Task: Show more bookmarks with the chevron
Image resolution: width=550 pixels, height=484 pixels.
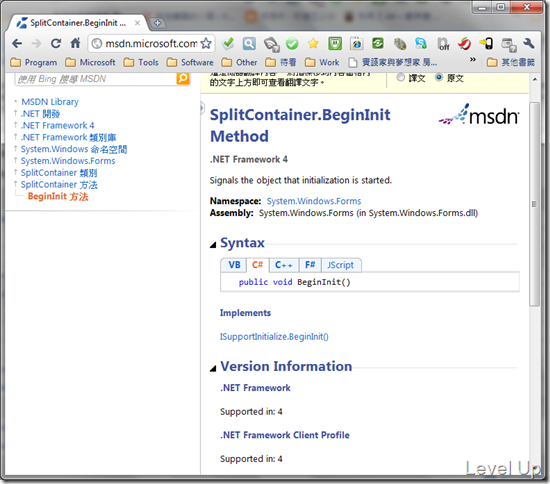Action: coord(472,60)
